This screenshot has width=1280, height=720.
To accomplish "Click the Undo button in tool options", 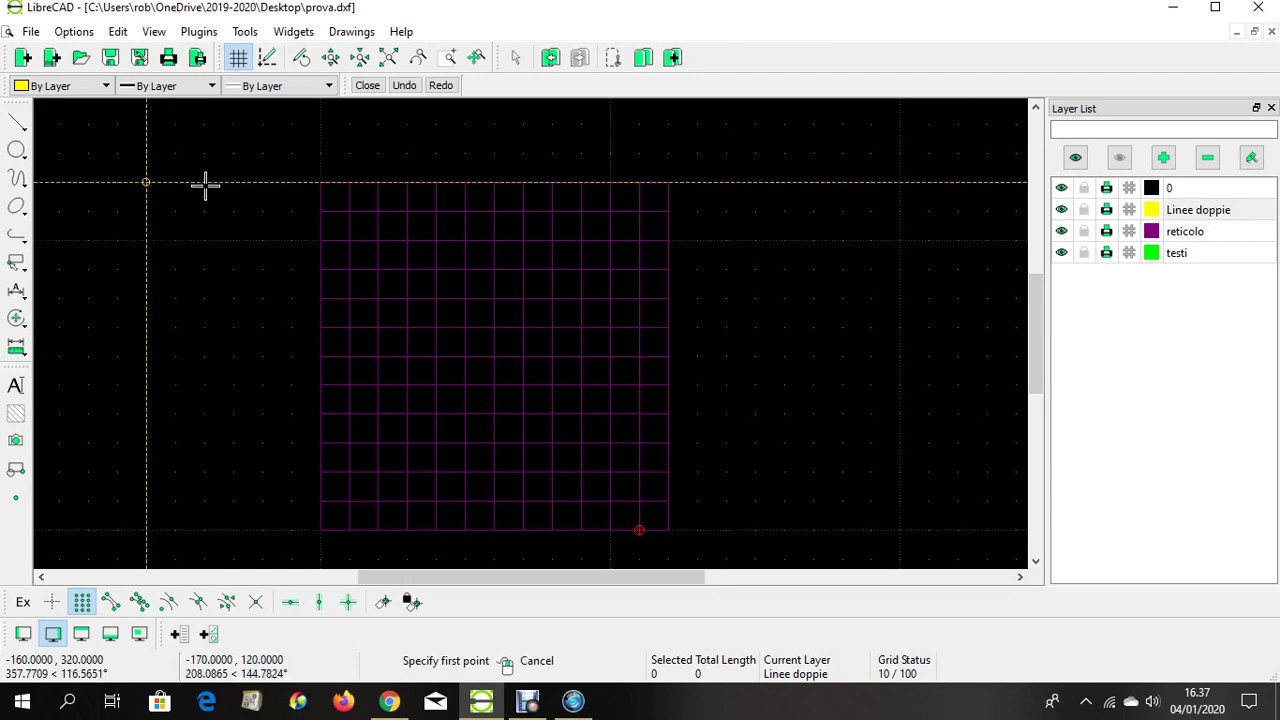I will click(404, 86).
